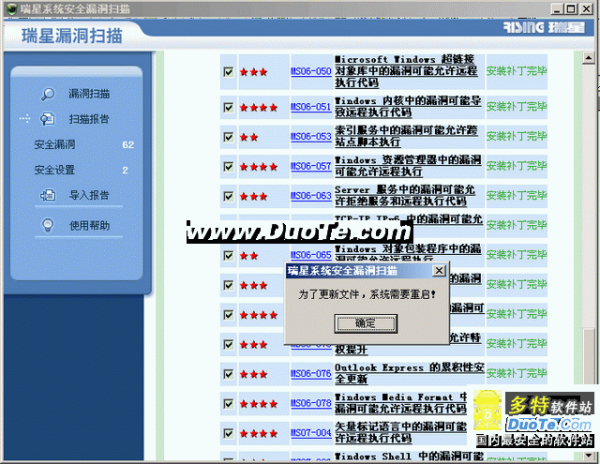Click the Rising shield icon in title bar
The width and height of the screenshot is (600, 464).
pyautogui.click(x=12, y=9)
